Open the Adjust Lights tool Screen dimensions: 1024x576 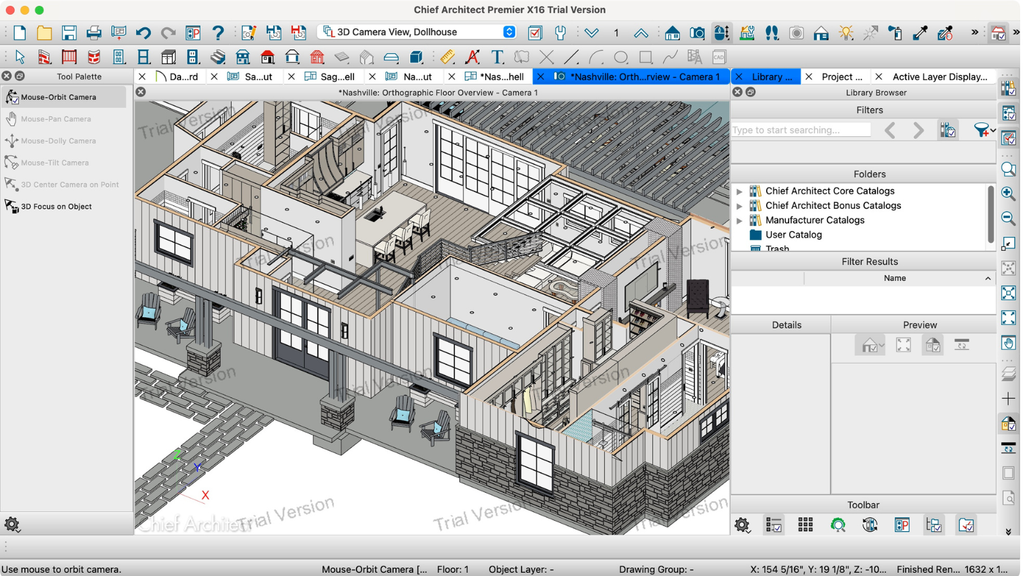(x=846, y=33)
